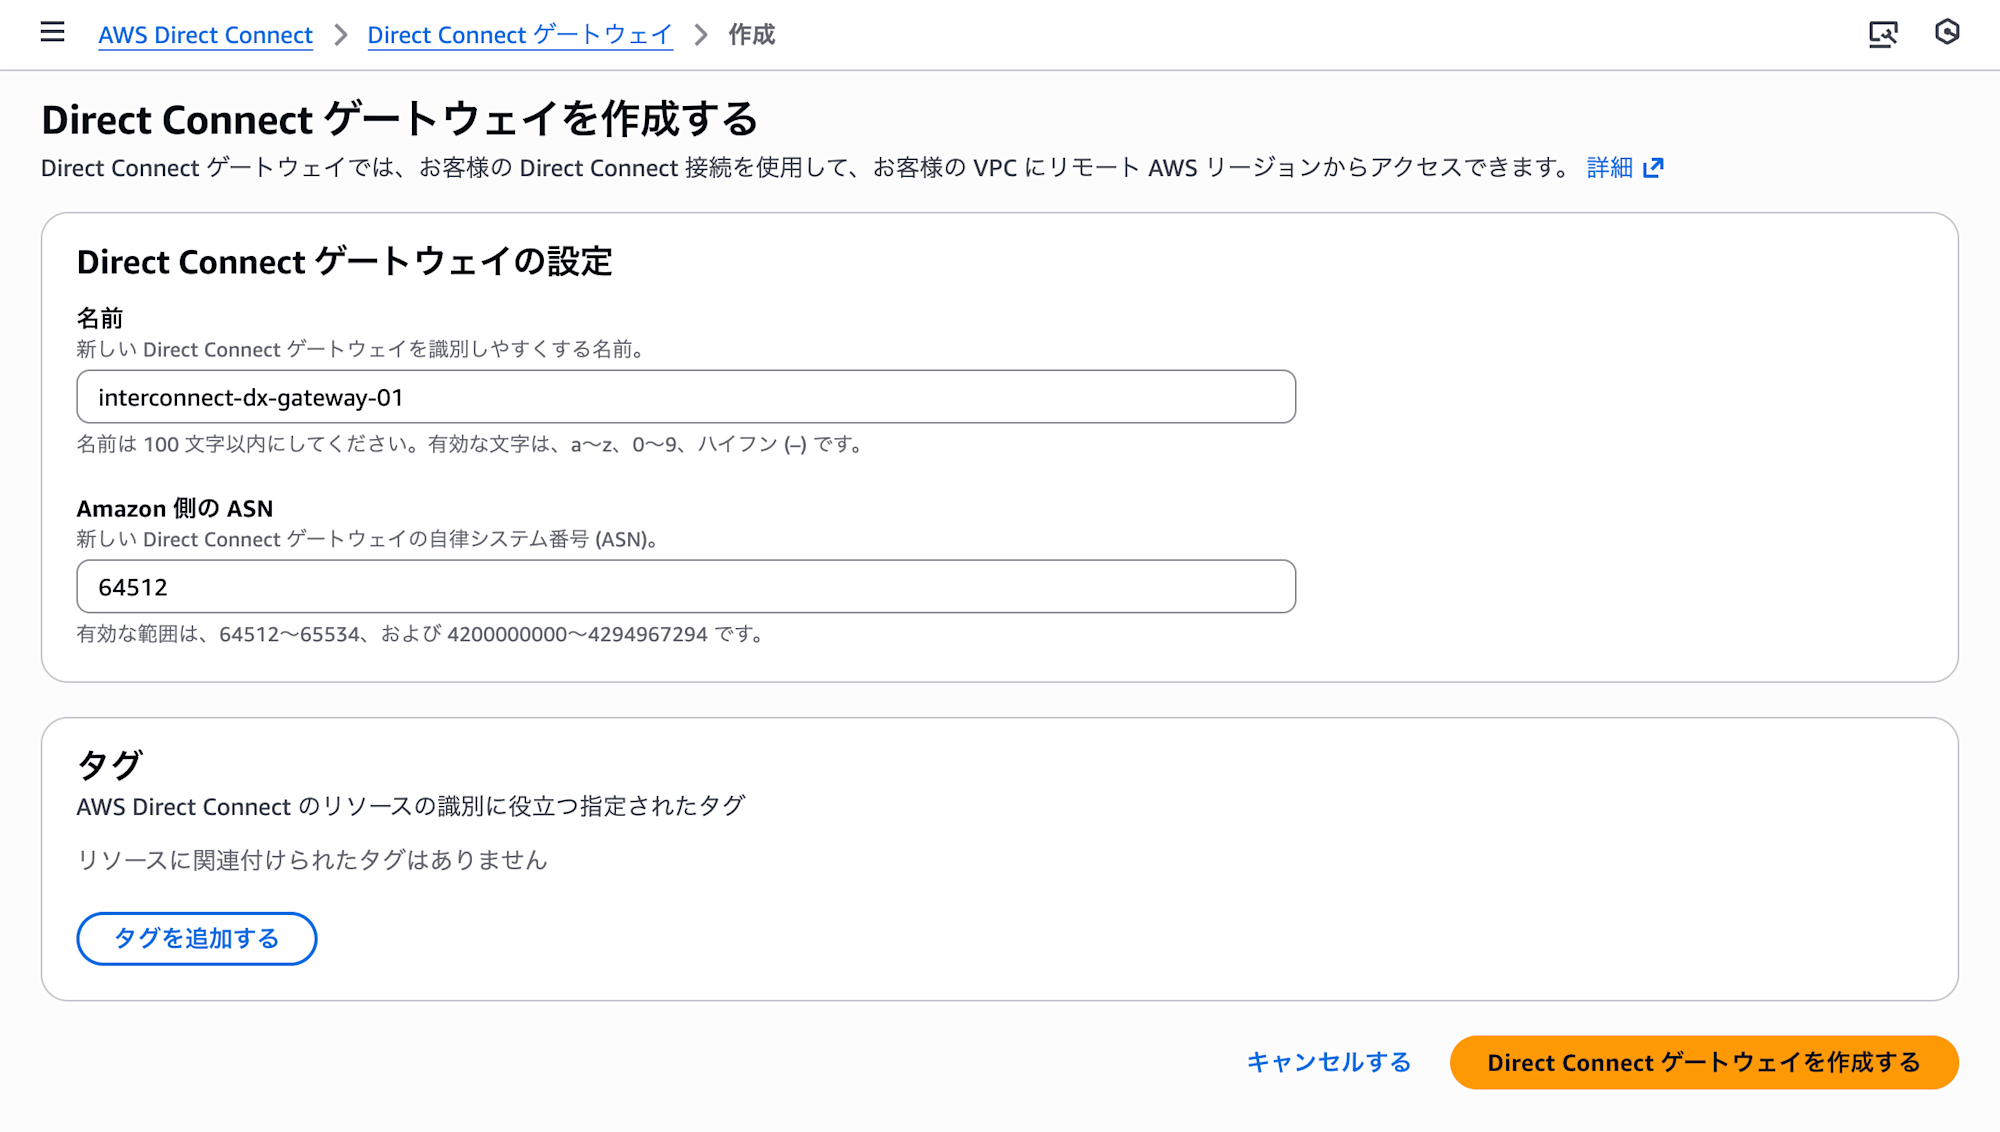Image resolution: width=2000 pixels, height=1132 pixels.
Task: Navigate to the AWS Direct Connect breadcrumb link
Action: tap(204, 35)
